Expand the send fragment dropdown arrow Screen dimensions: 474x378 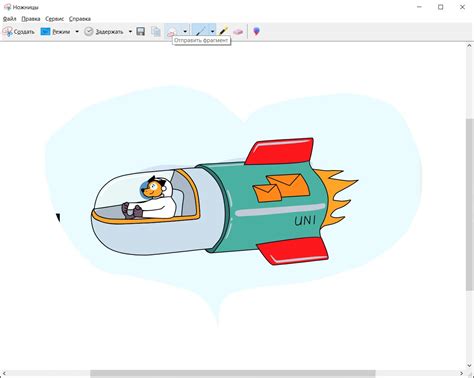coord(185,32)
